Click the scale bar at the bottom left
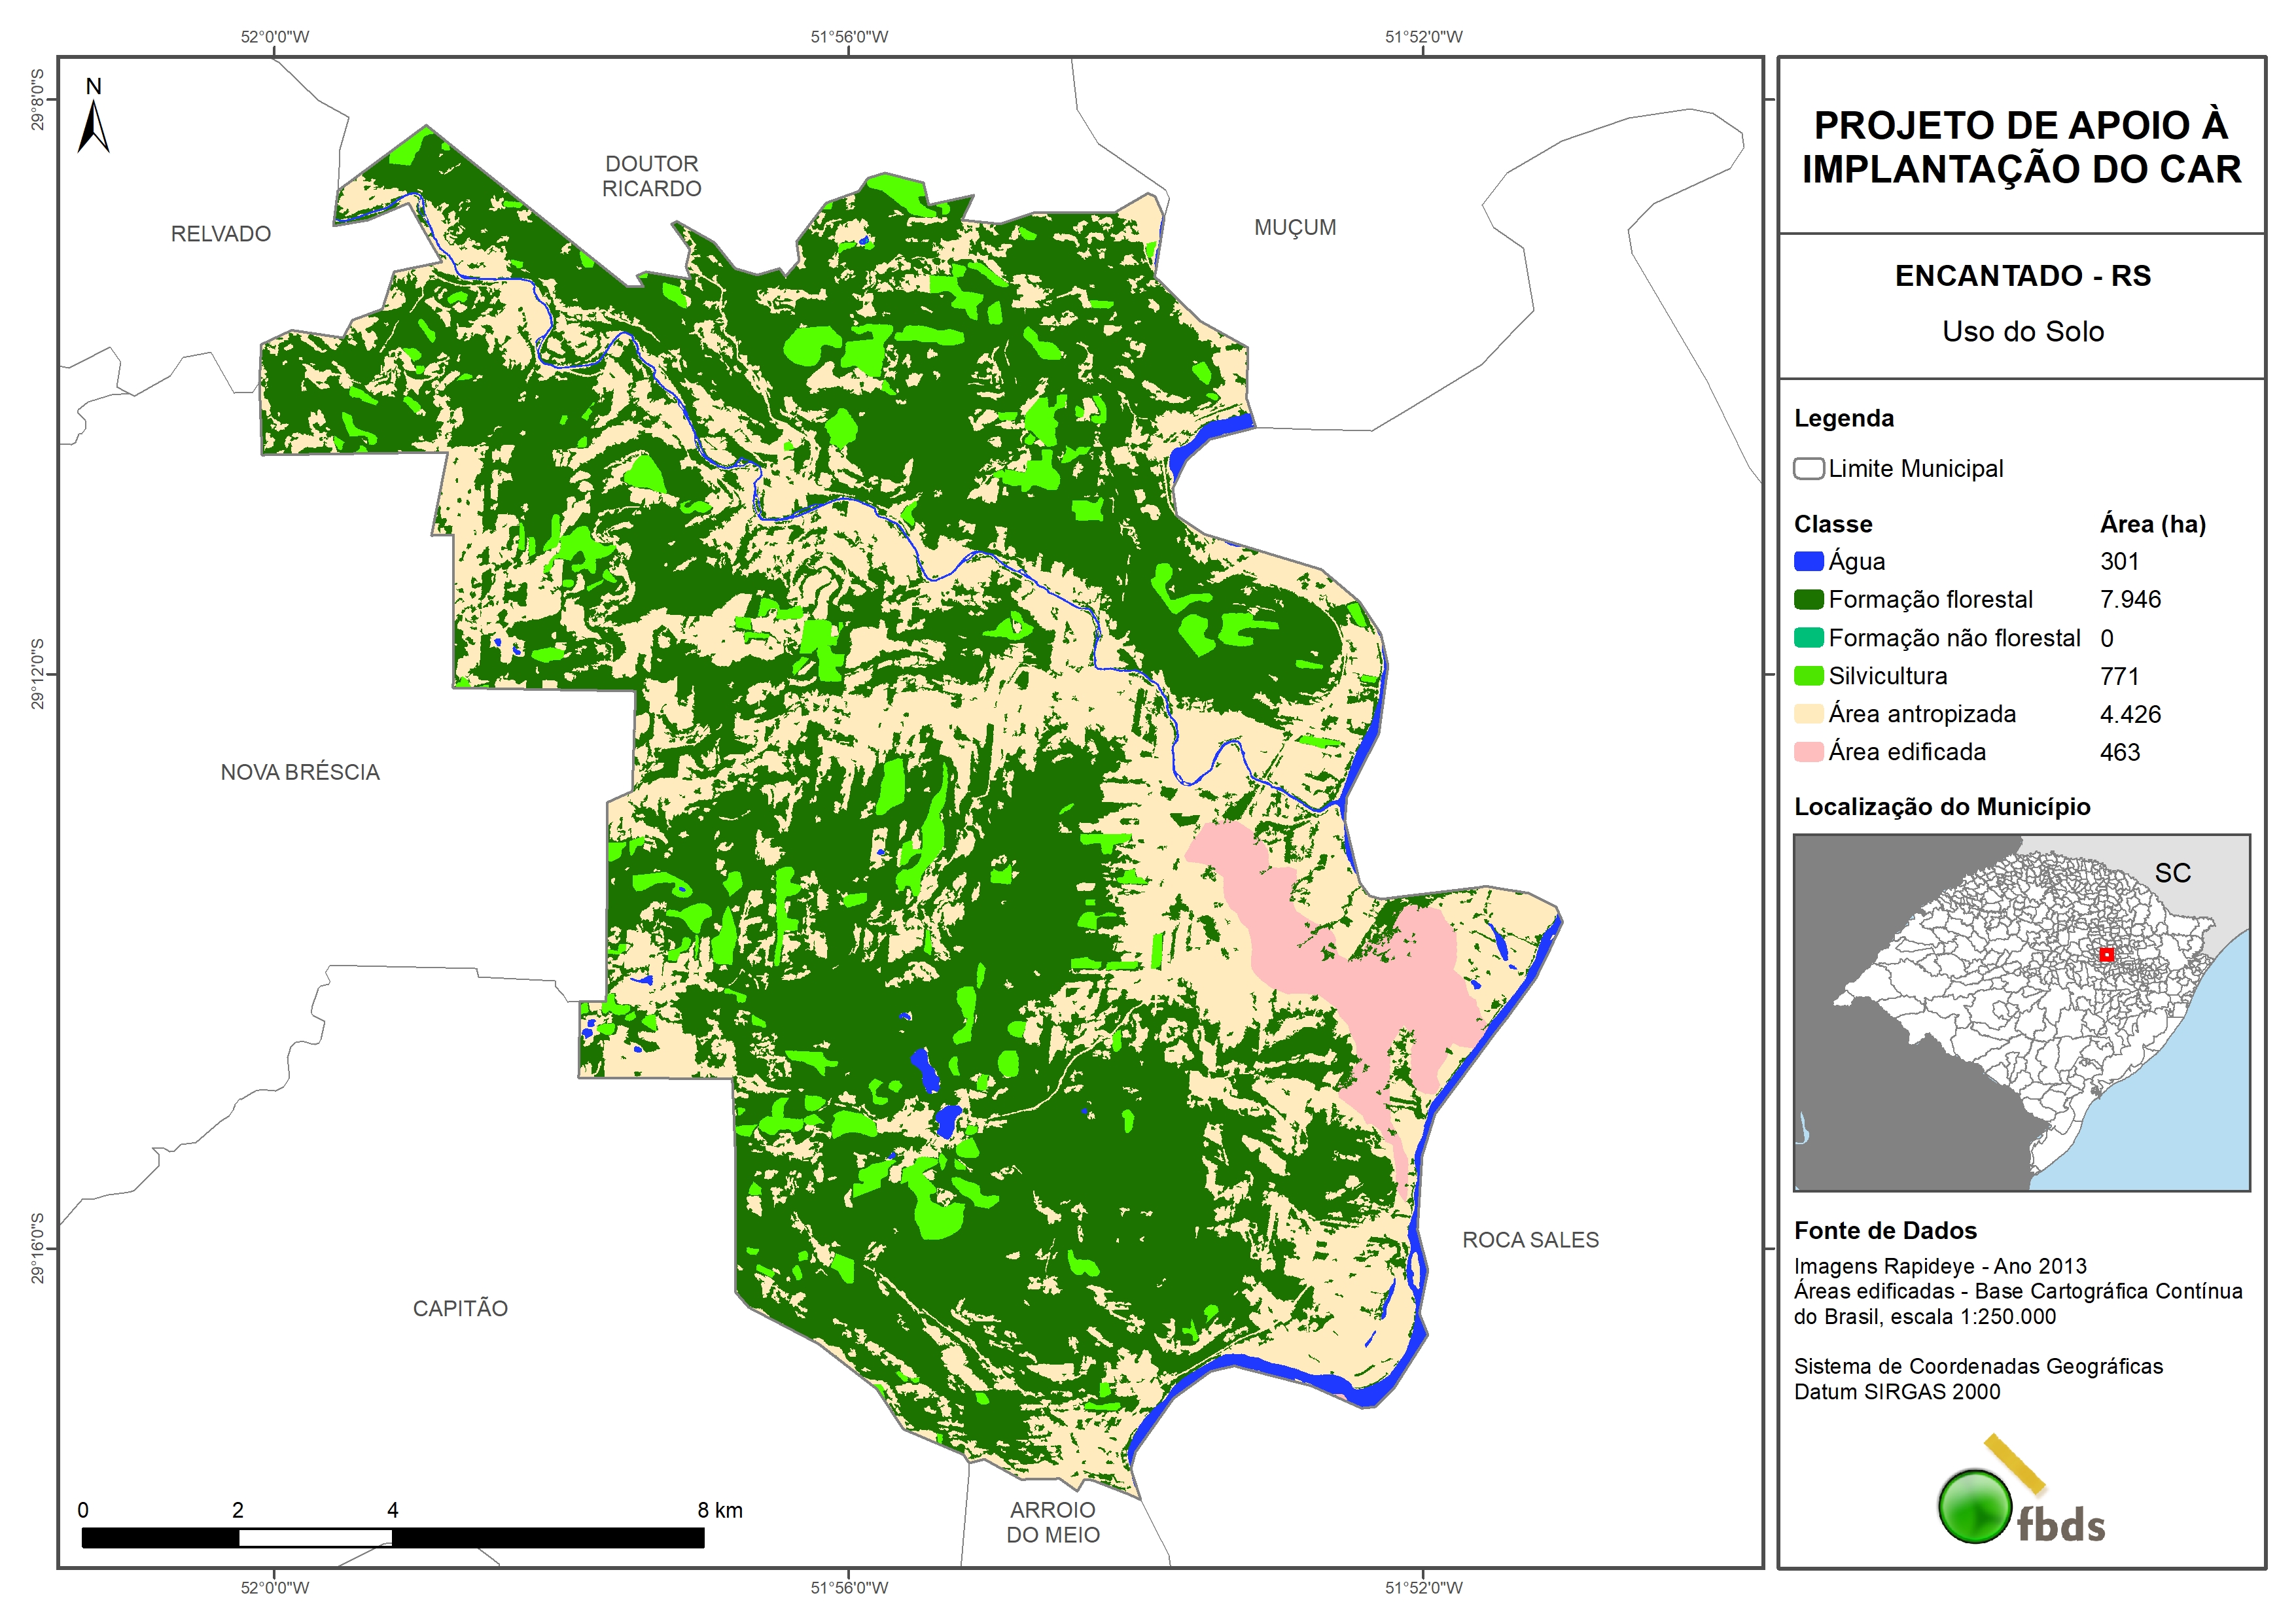 coord(392,1537)
